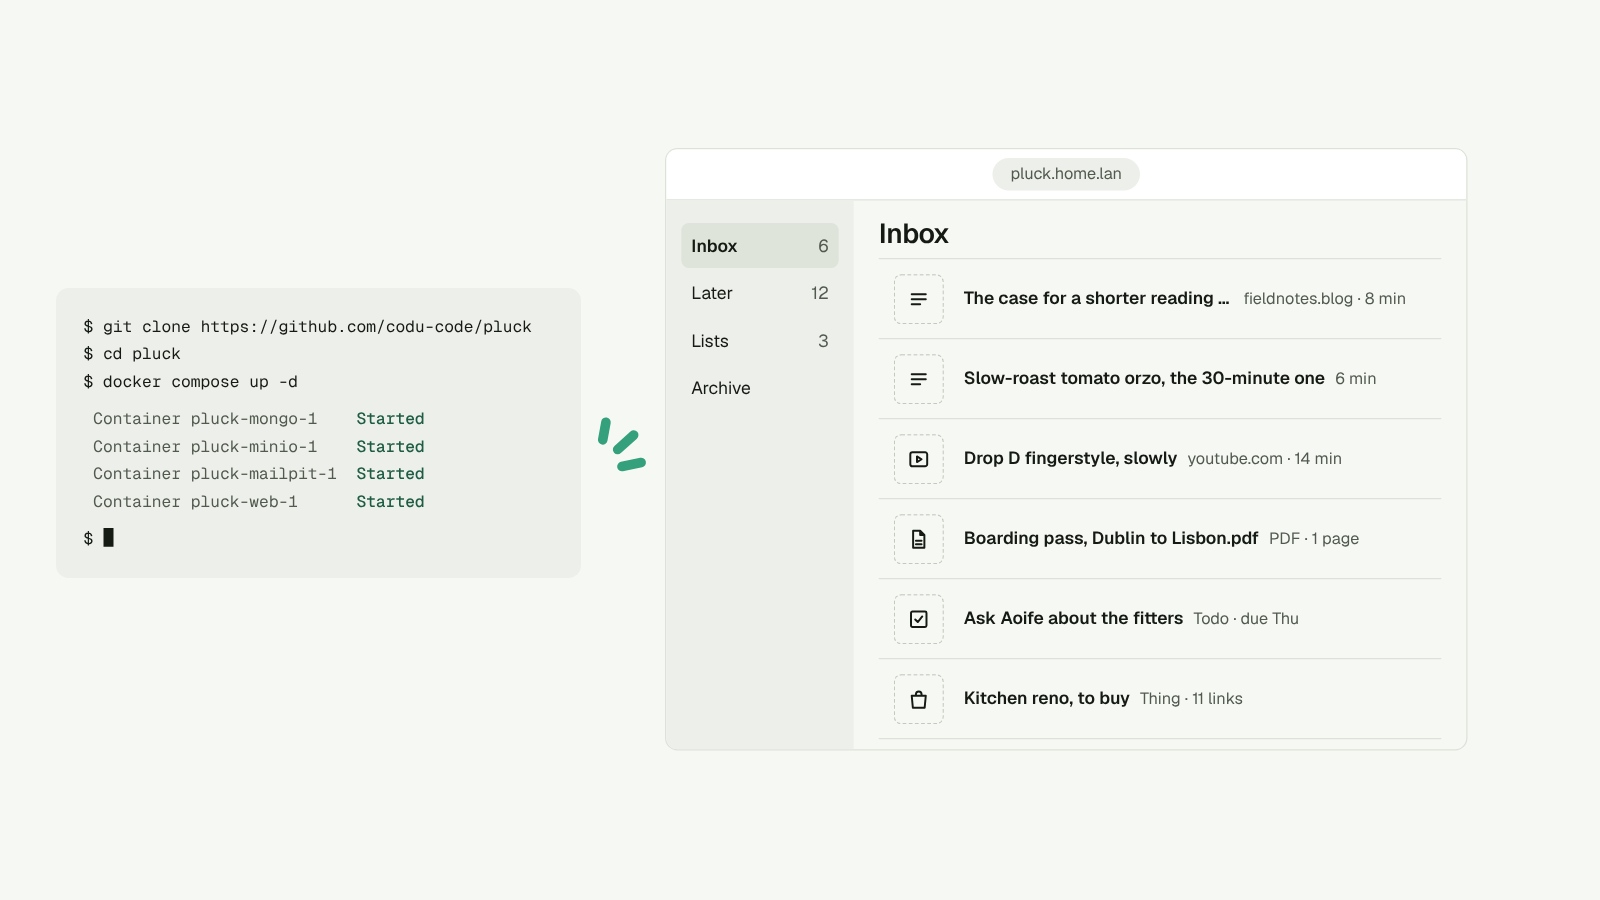Click the 'Thing · 11 links' metadata
This screenshot has height=900, width=1600.
pyautogui.click(x=1191, y=699)
